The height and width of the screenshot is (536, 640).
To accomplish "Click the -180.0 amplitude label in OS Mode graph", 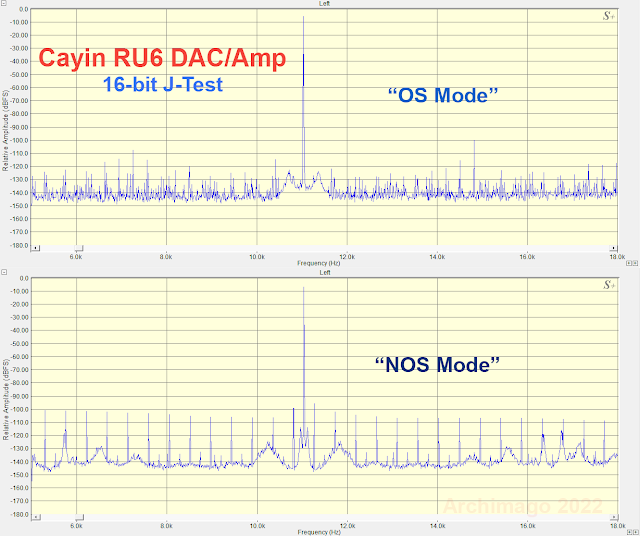I will click(x=20, y=245).
